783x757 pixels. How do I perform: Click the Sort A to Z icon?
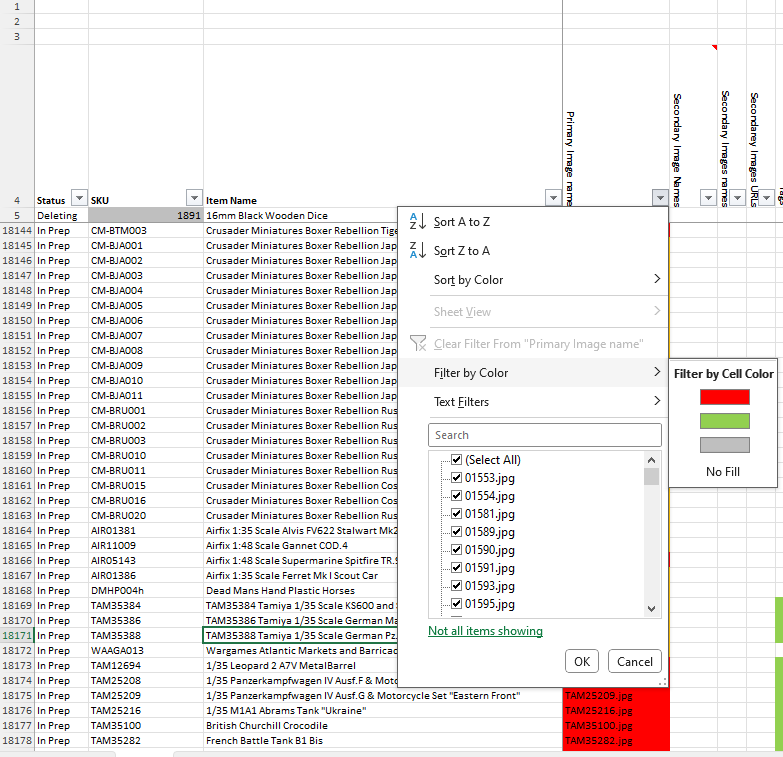coord(417,221)
